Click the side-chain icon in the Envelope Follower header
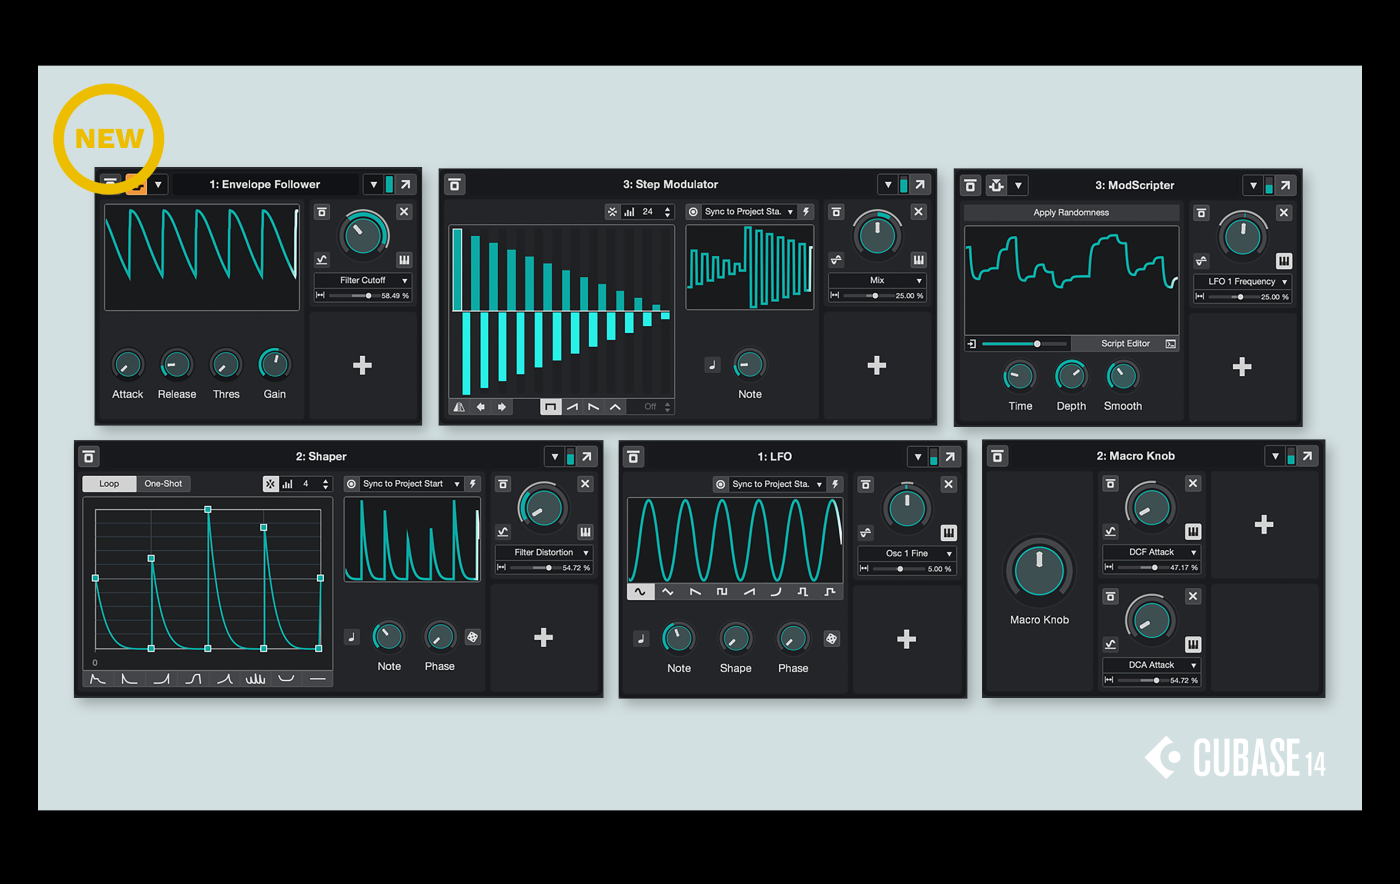 (135, 185)
